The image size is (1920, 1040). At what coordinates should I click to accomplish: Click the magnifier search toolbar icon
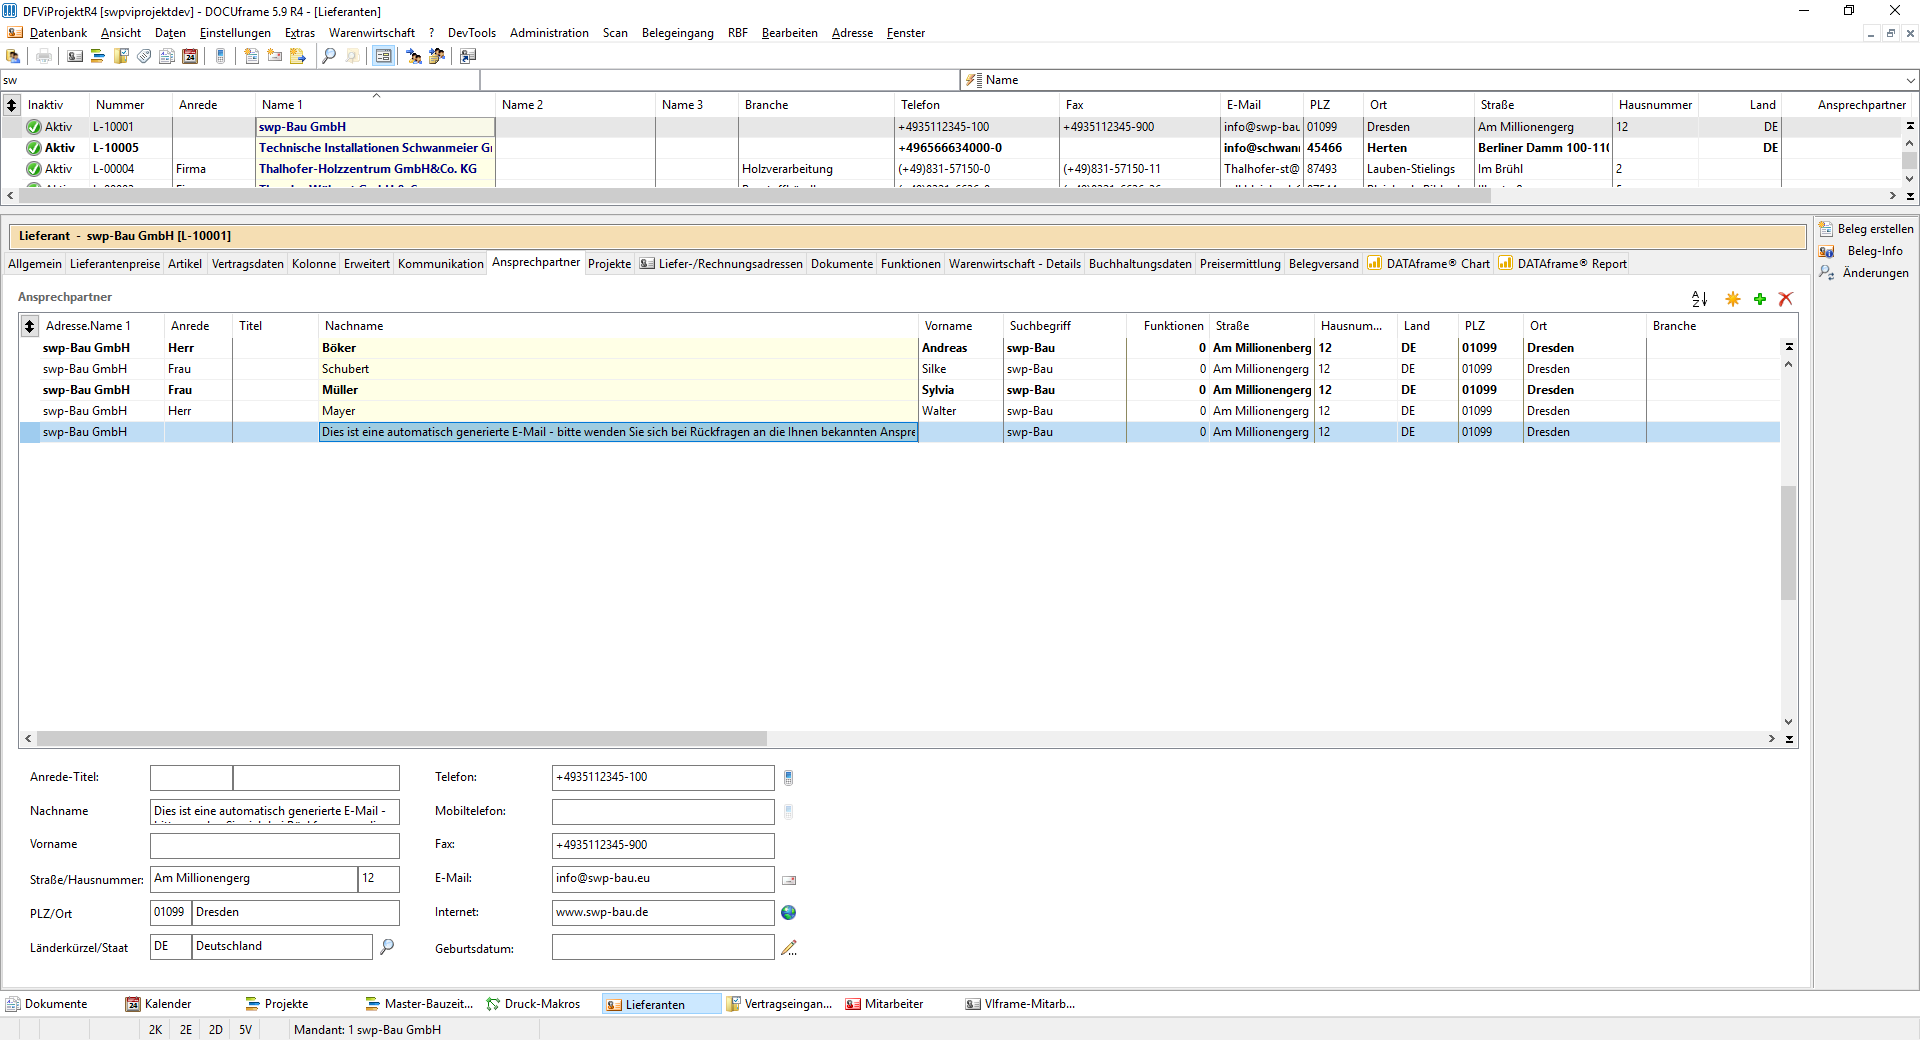click(x=329, y=56)
